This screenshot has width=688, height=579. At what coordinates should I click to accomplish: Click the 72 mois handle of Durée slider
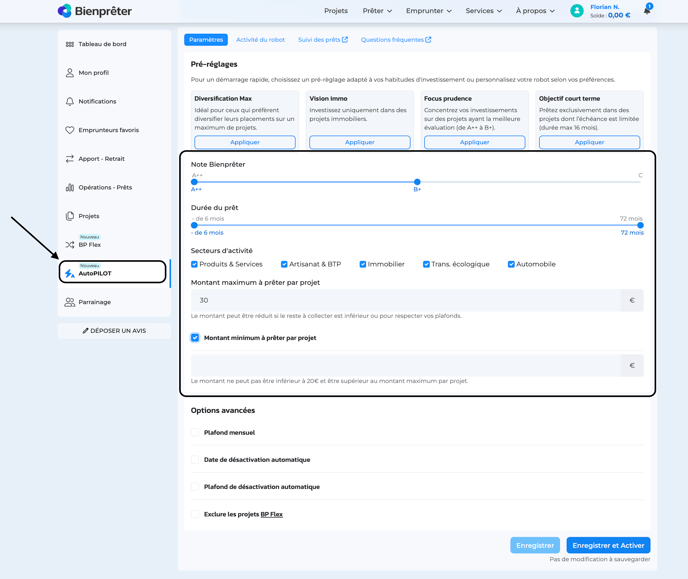click(640, 225)
